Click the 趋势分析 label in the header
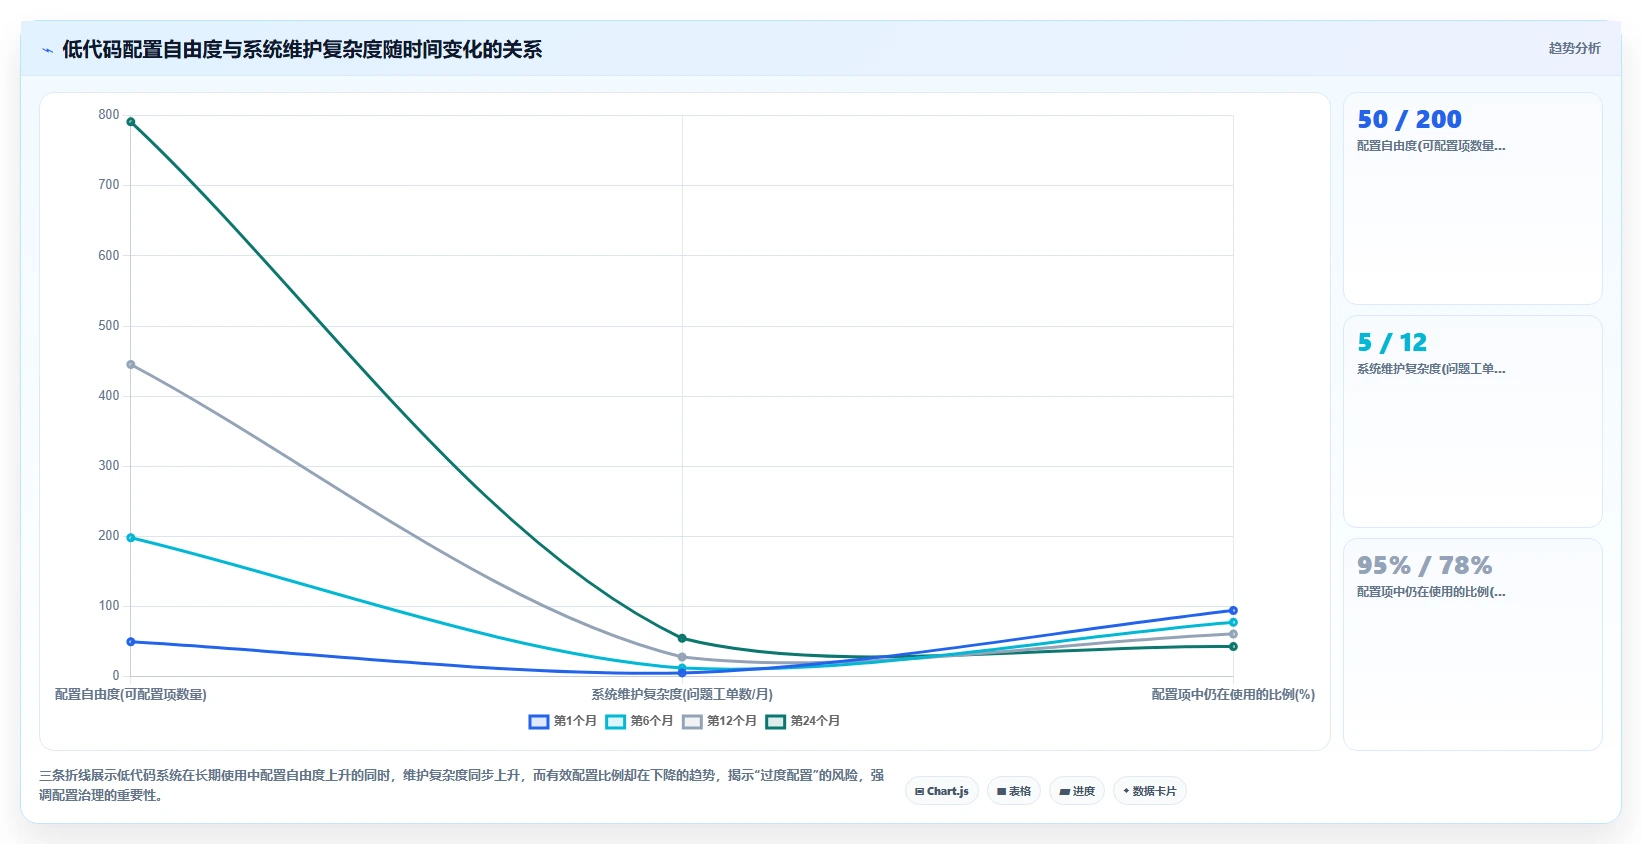Image resolution: width=1642 pixels, height=844 pixels. (1574, 48)
